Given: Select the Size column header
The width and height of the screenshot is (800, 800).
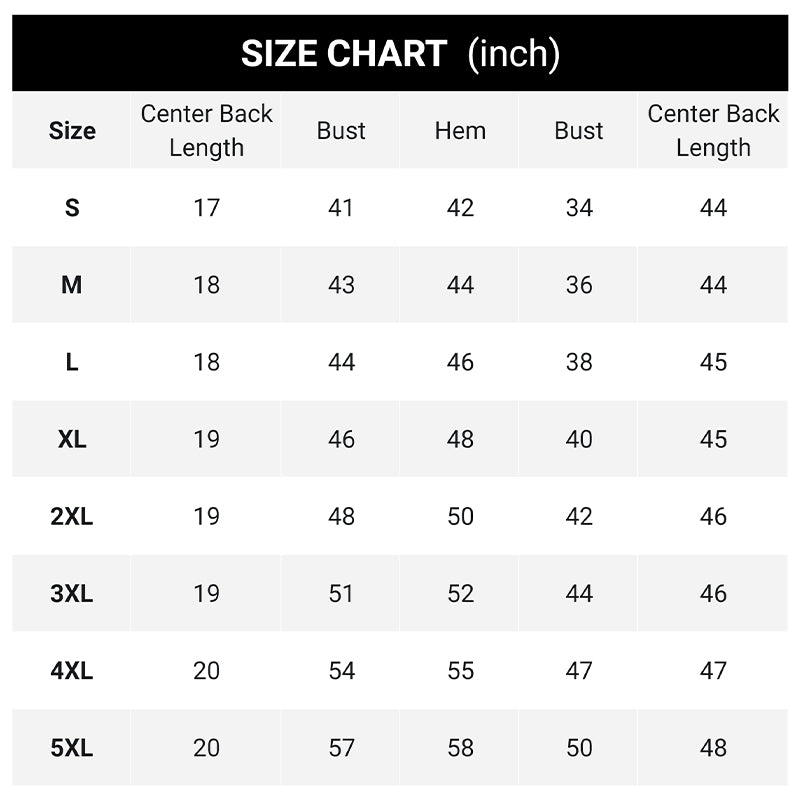Looking at the screenshot, I should pos(72,131).
